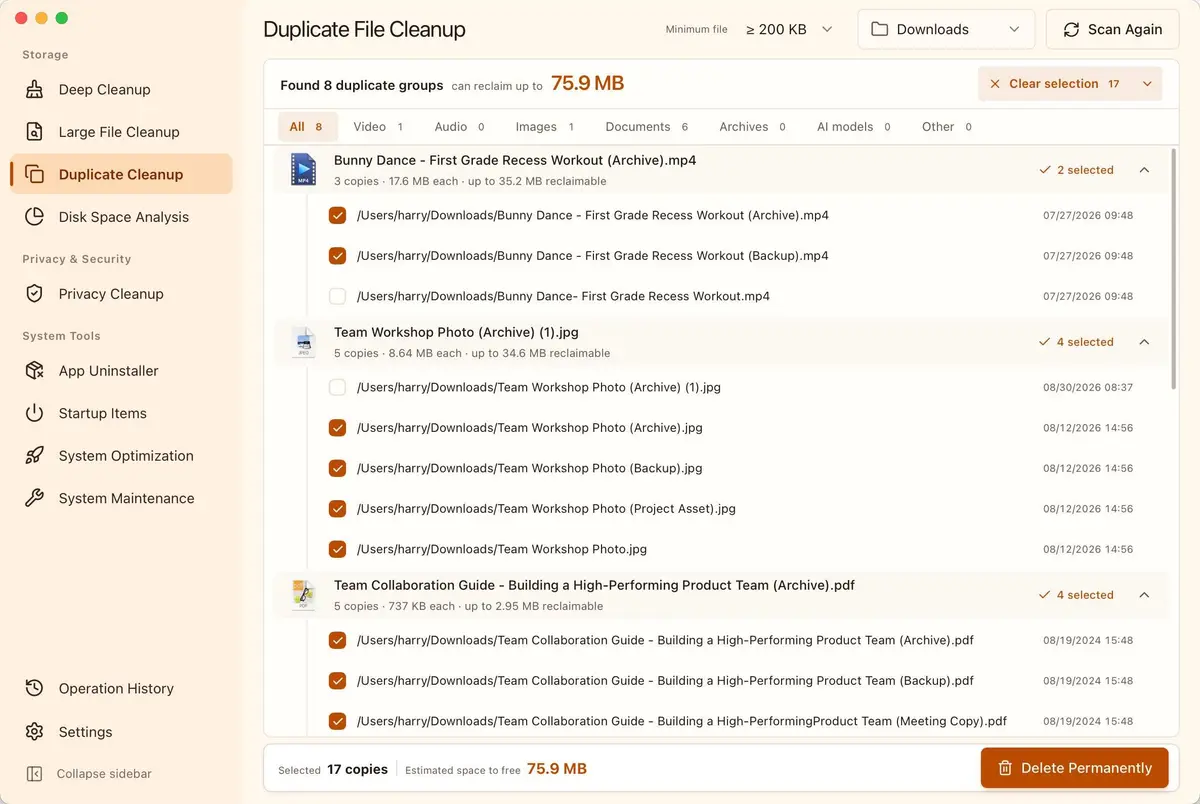
Task: Switch to the Video tab
Action: pos(378,127)
